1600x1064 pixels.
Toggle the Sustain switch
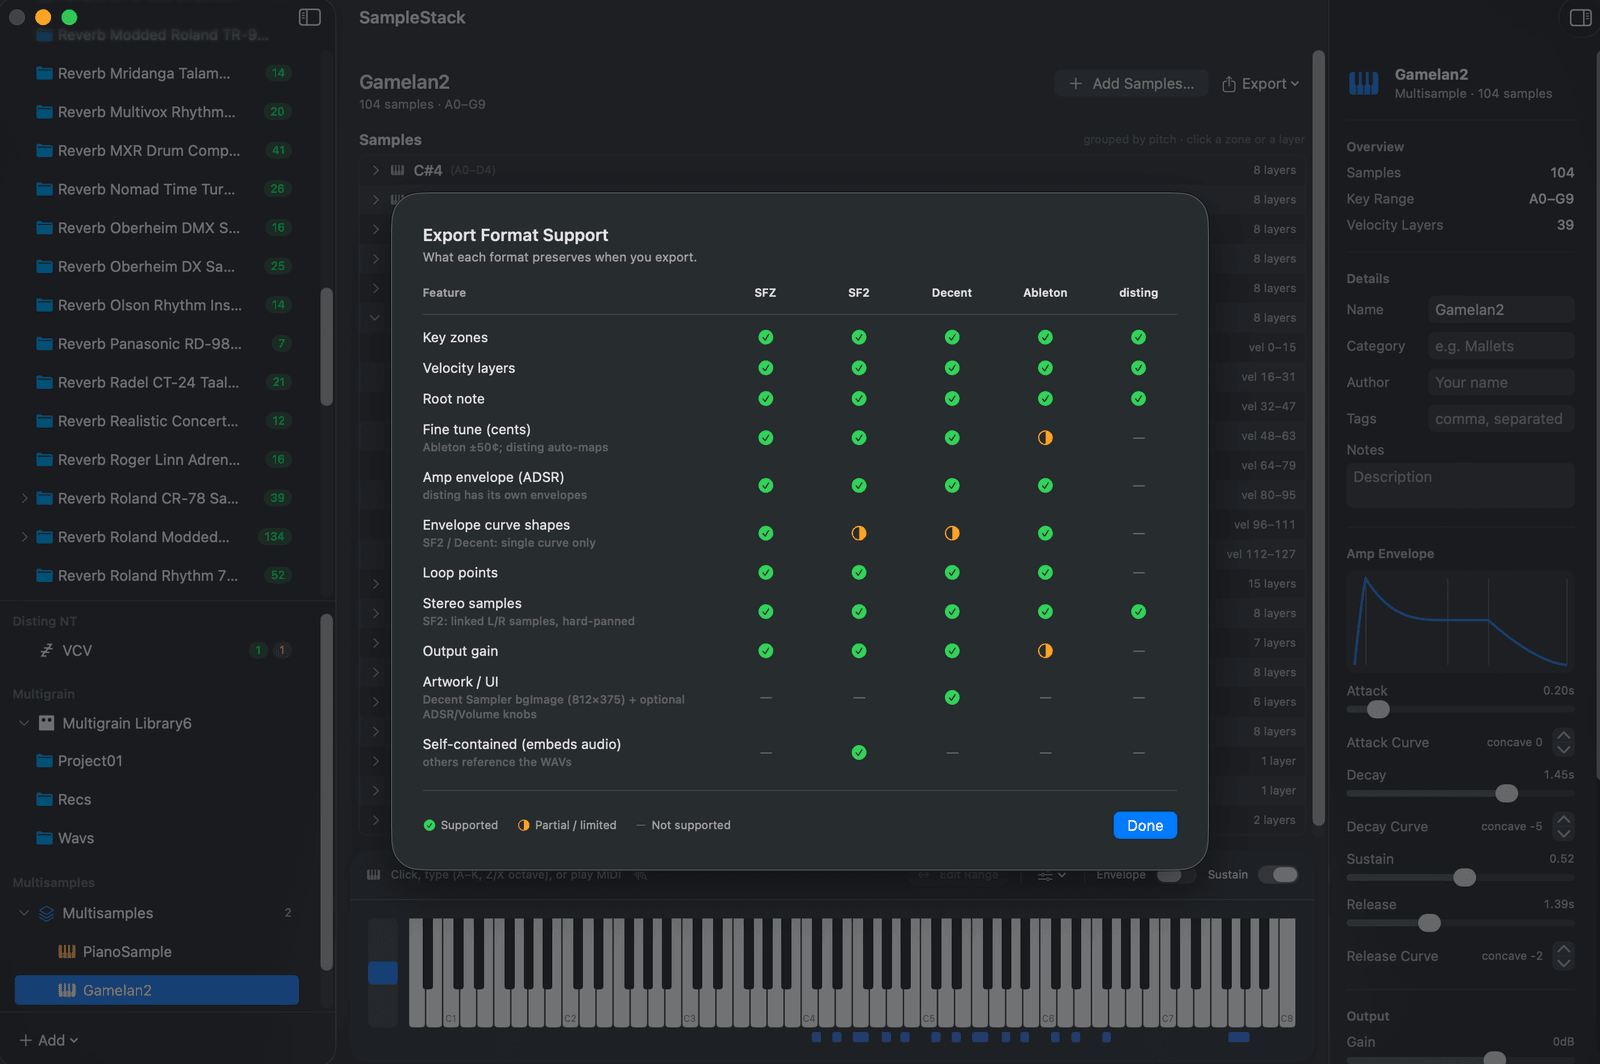1278,875
